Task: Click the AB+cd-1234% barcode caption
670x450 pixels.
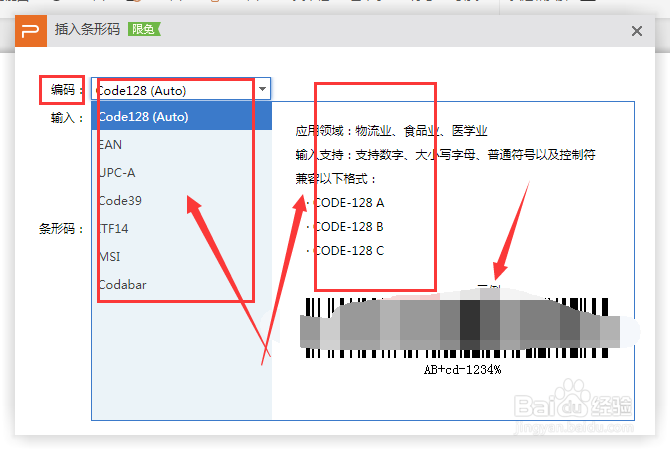Action: tap(462, 370)
